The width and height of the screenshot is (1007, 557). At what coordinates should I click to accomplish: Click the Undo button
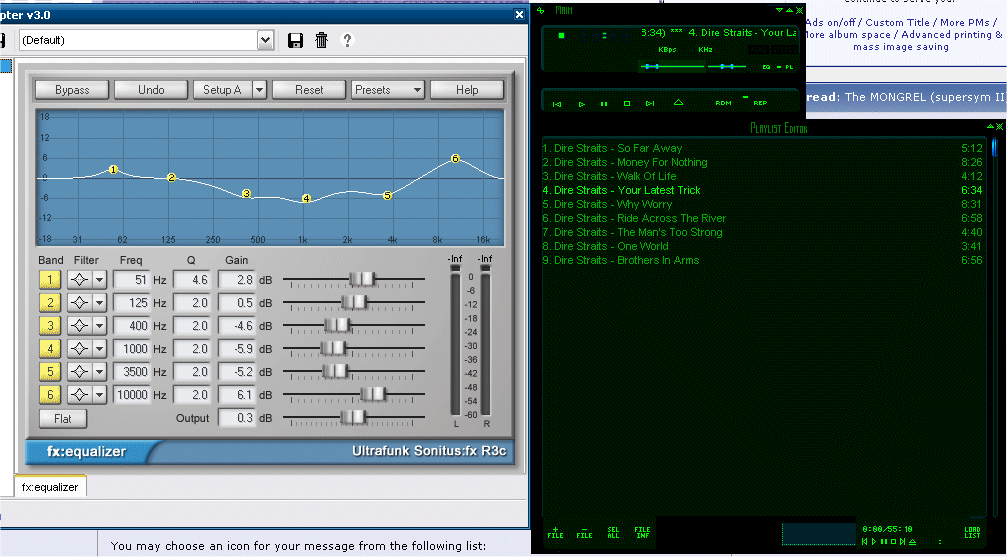[x=151, y=90]
